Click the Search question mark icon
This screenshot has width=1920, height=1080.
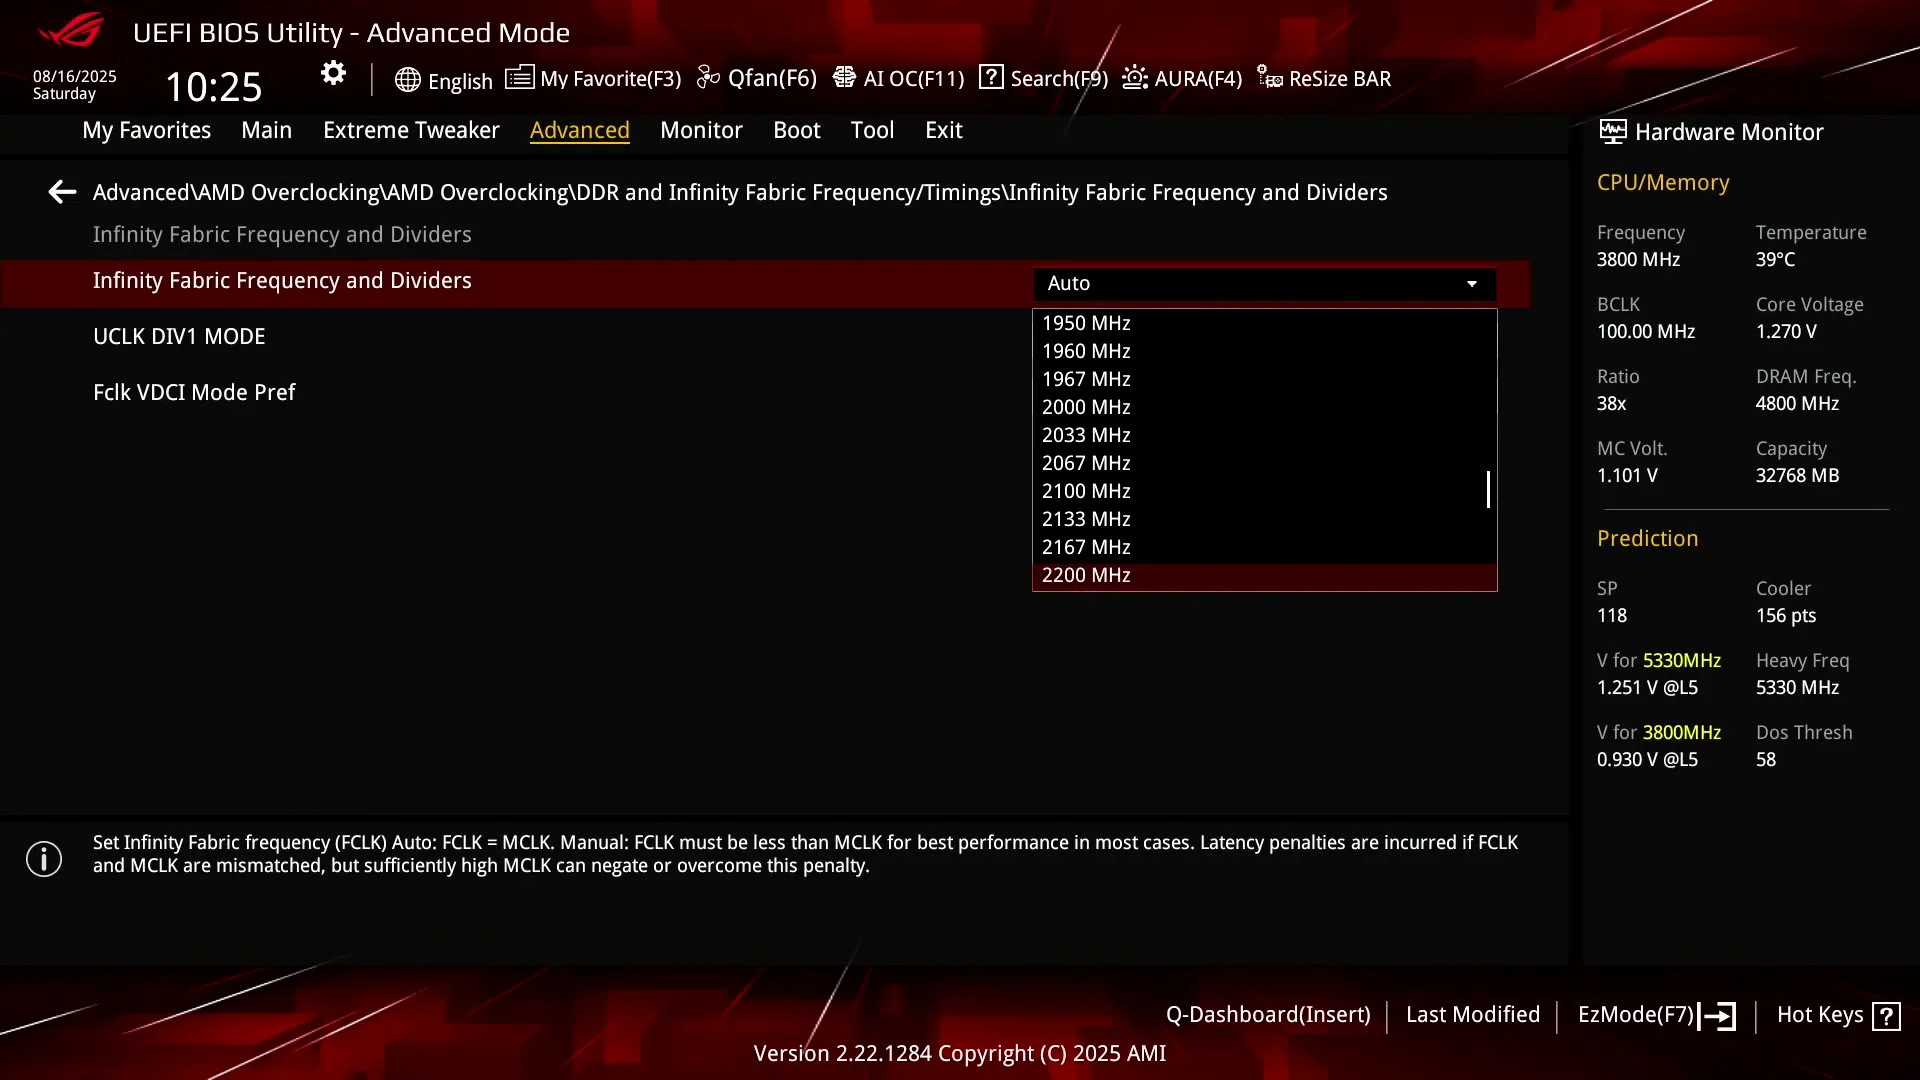click(x=991, y=77)
